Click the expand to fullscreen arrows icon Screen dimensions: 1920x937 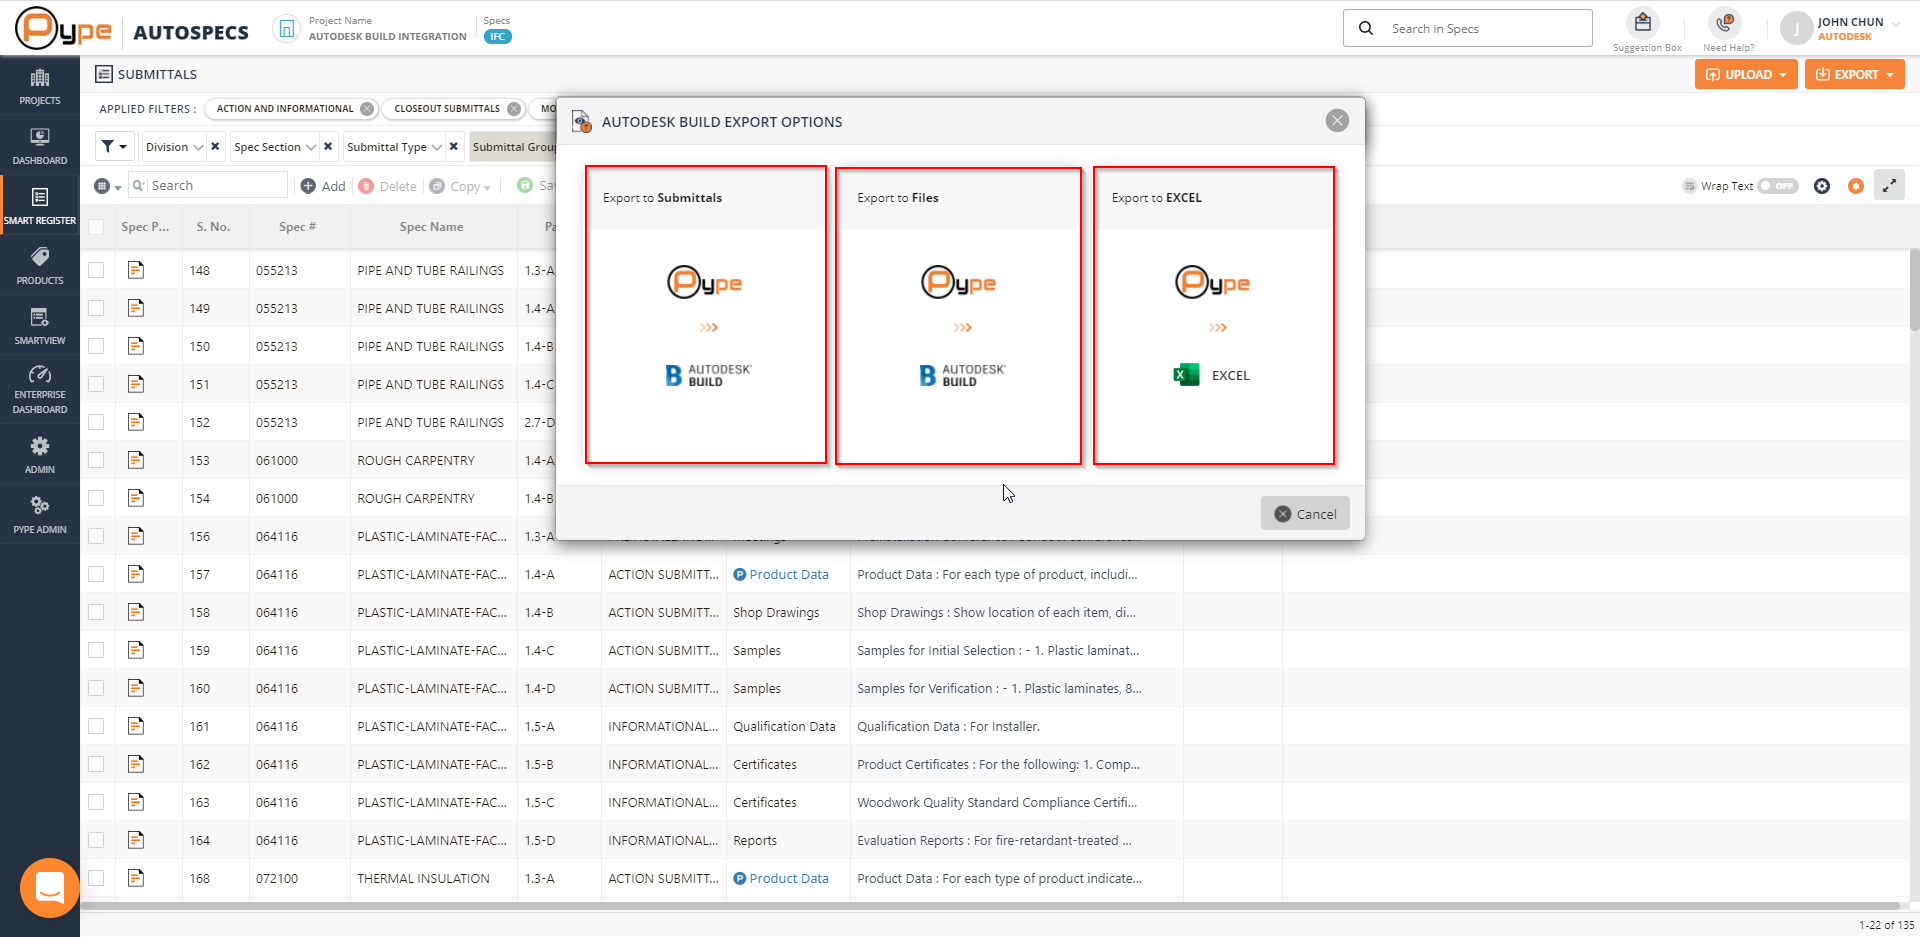point(1889,186)
